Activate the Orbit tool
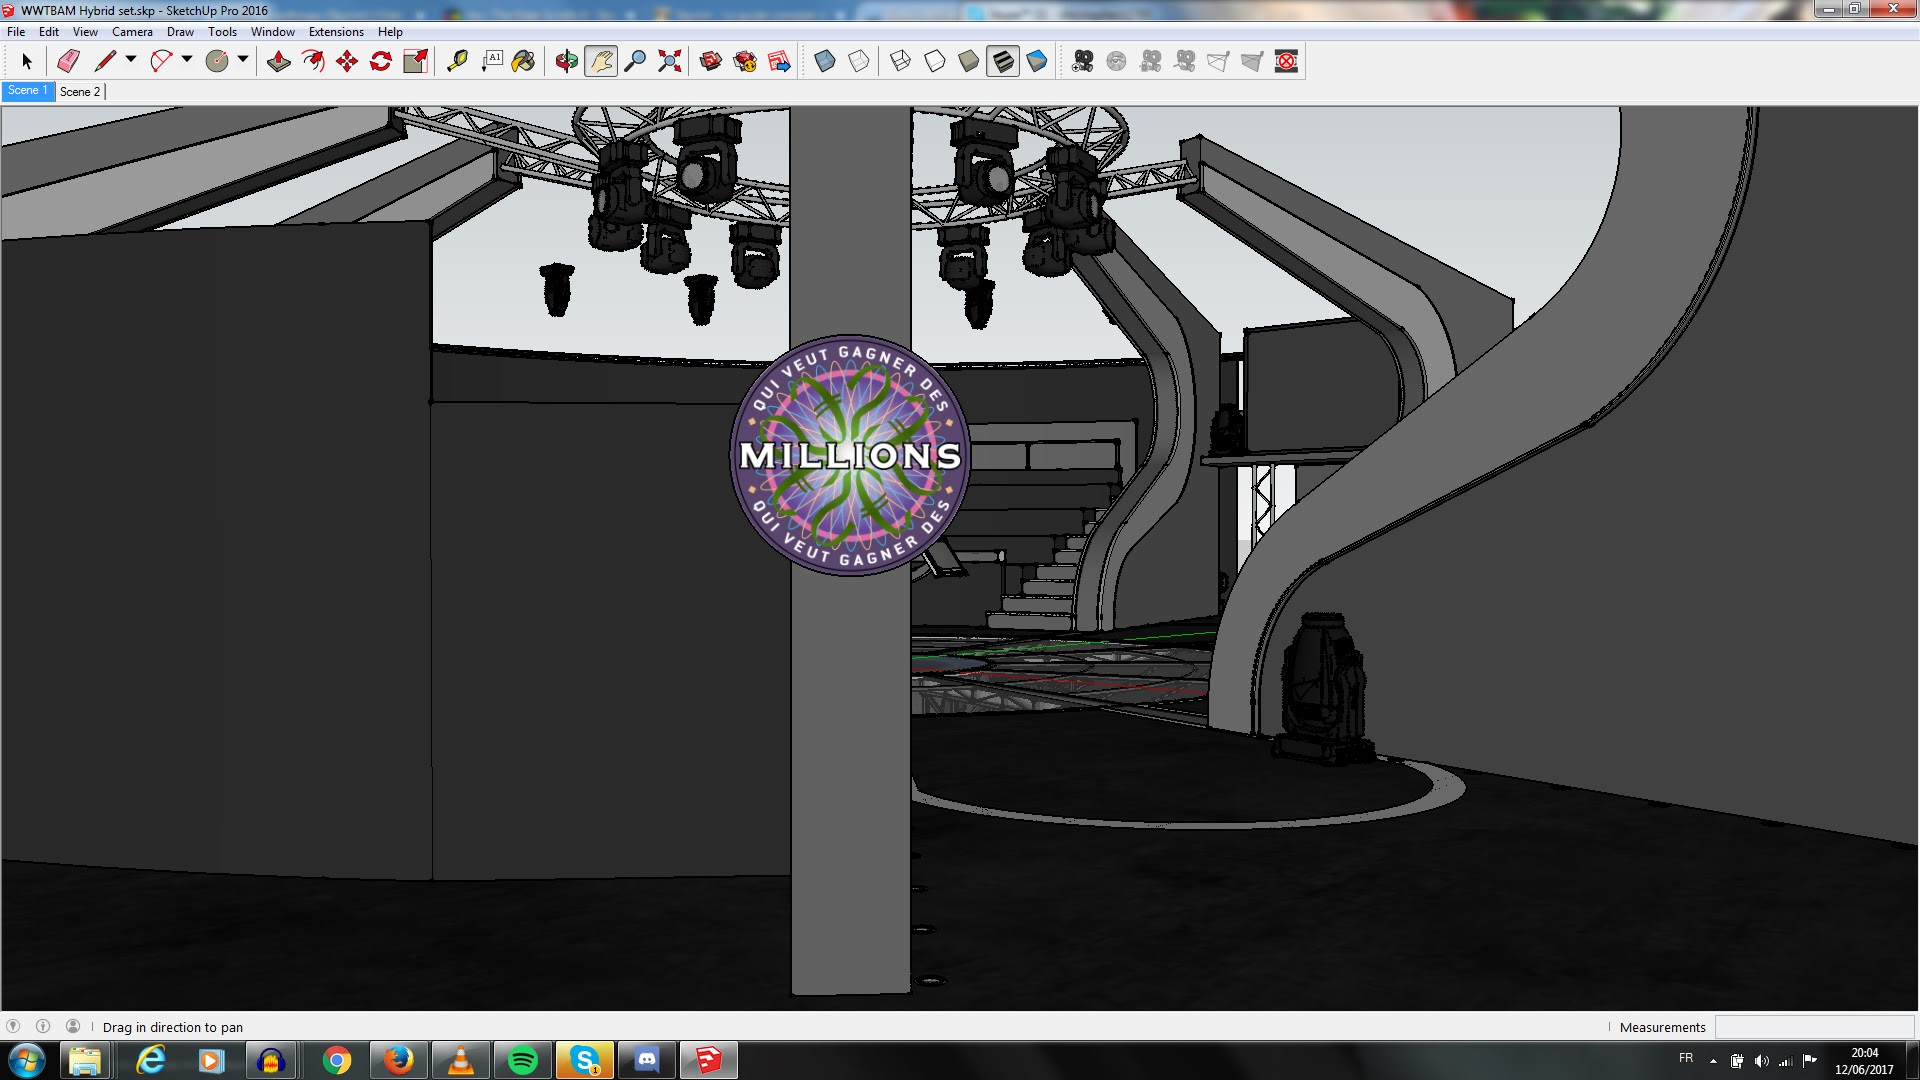The image size is (1920, 1080). [567, 62]
